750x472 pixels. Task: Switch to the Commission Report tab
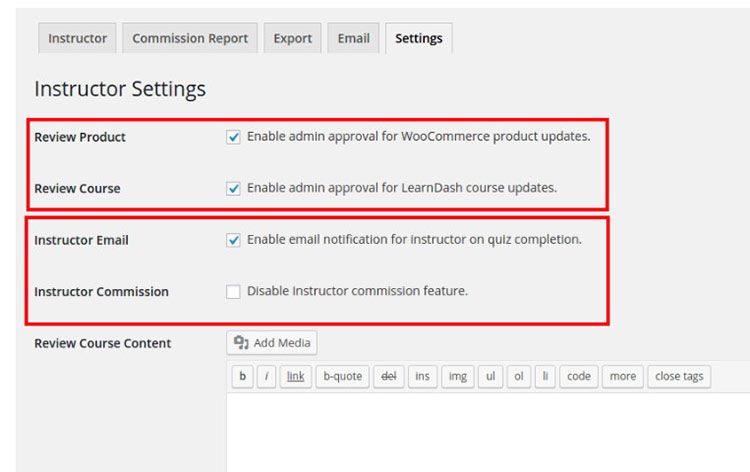pyautogui.click(x=190, y=39)
